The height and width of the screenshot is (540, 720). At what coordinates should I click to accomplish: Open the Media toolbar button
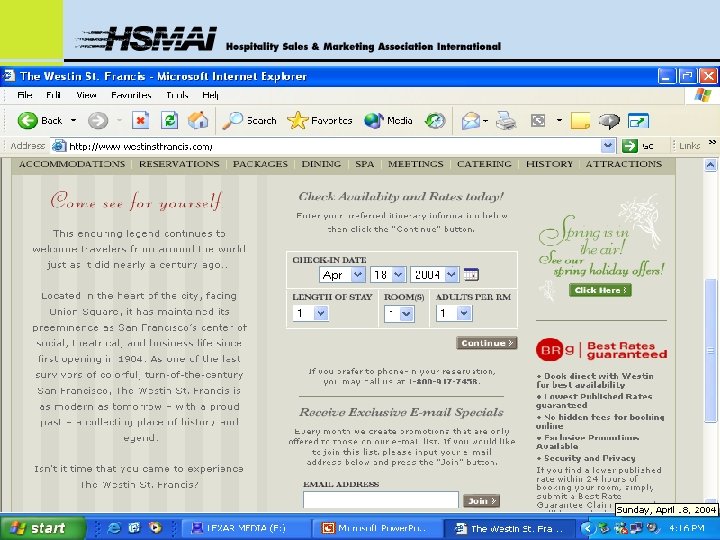click(x=388, y=121)
